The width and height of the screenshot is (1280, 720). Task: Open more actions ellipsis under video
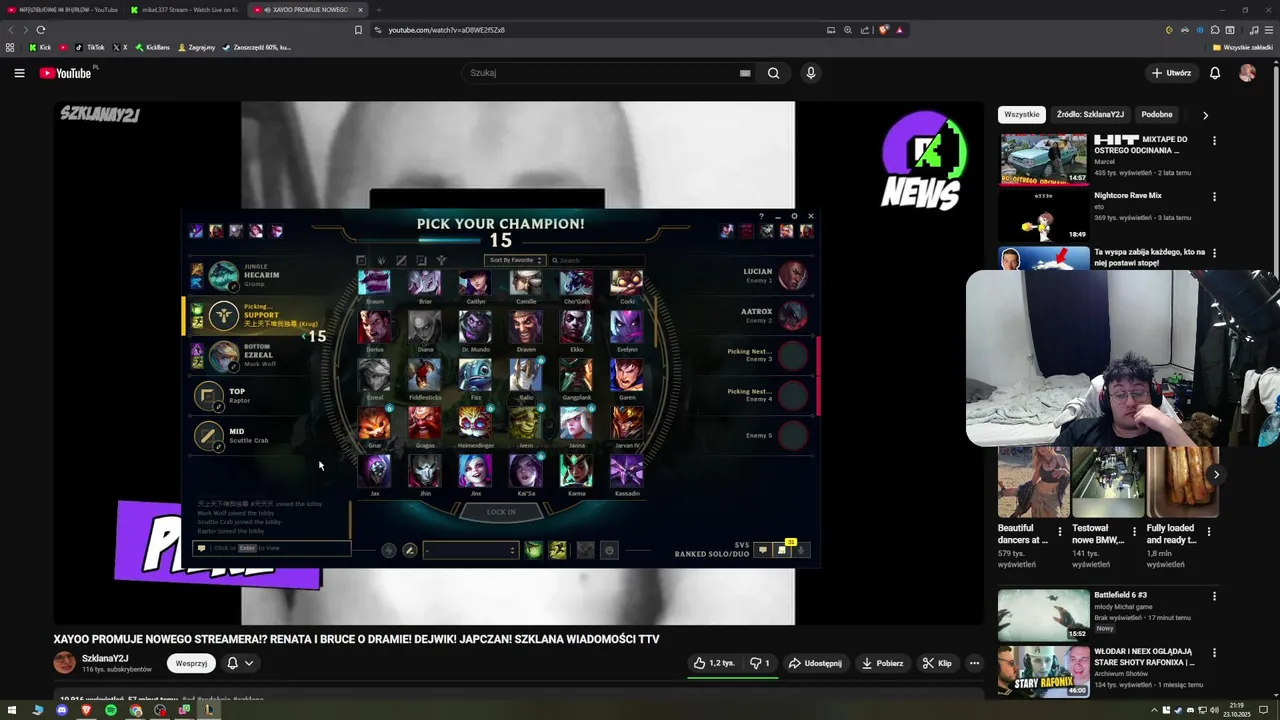pos(974,663)
